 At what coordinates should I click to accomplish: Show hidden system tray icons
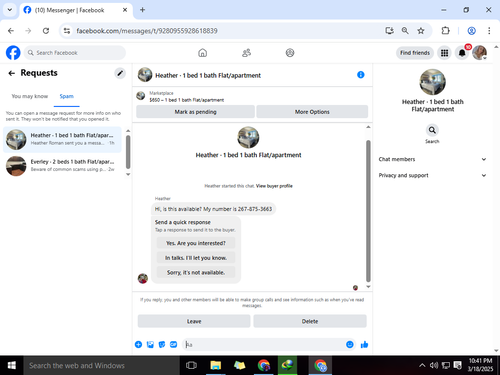coord(422,366)
